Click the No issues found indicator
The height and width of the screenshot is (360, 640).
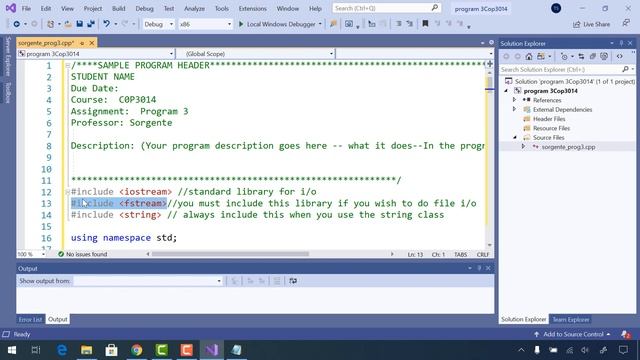[x=82, y=254]
